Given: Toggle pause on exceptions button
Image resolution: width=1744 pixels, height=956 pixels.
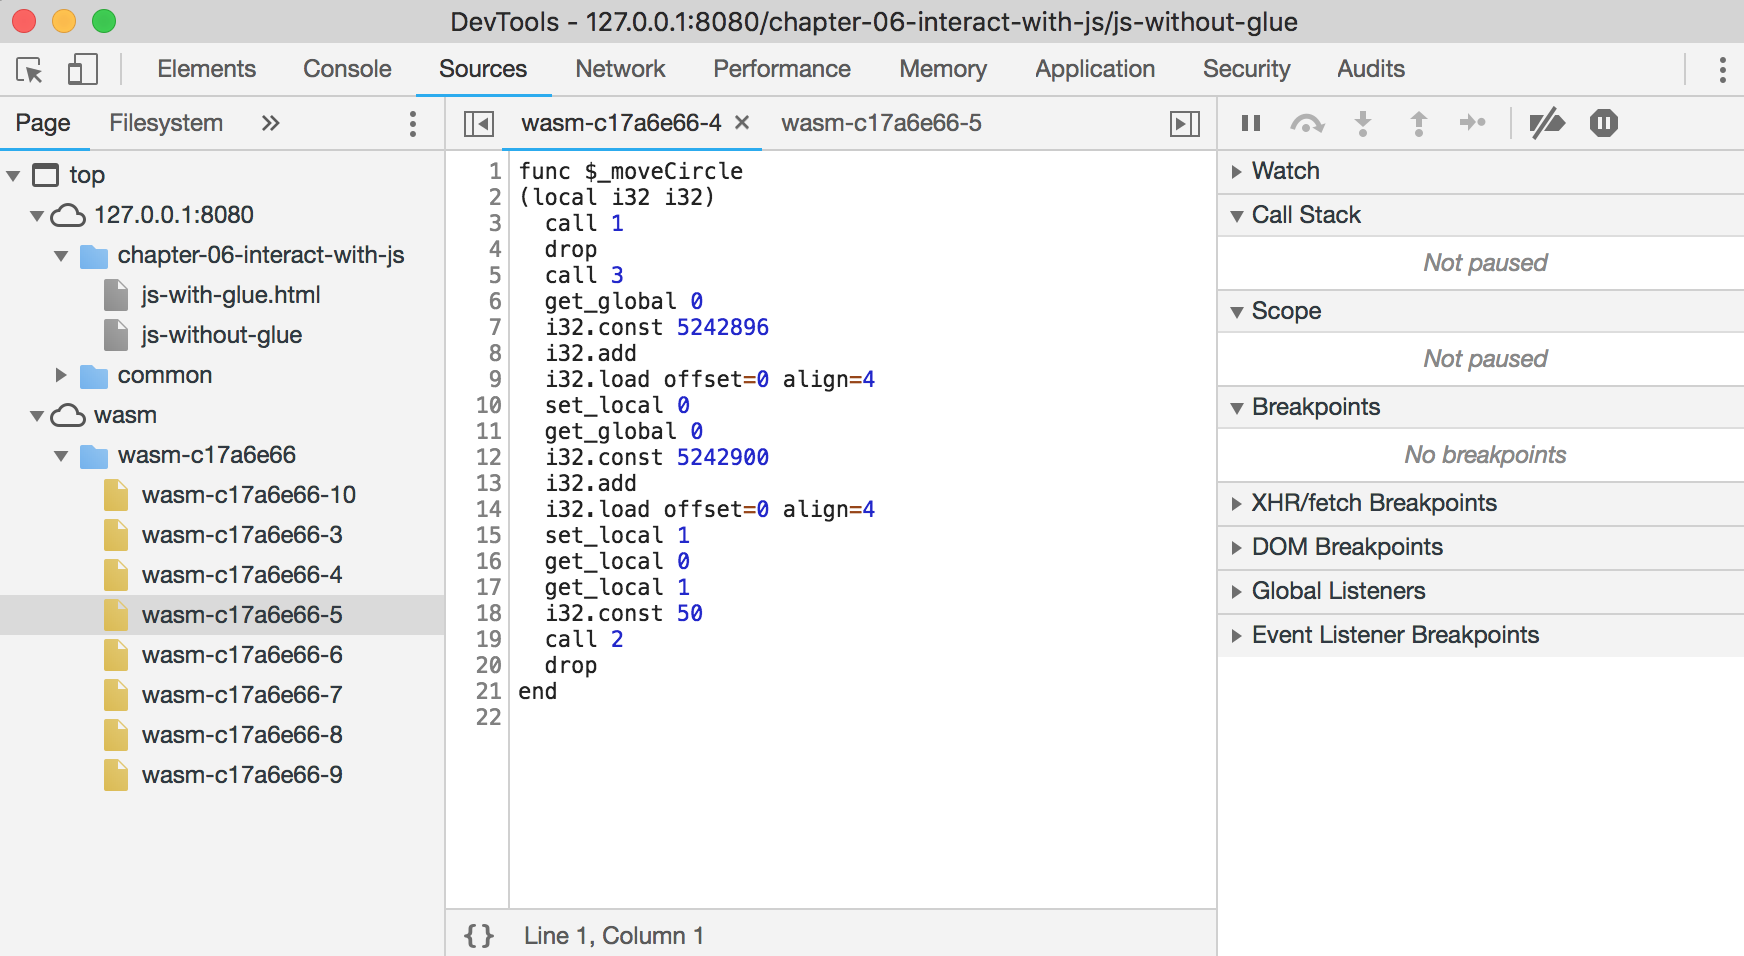Looking at the screenshot, I should [1603, 123].
